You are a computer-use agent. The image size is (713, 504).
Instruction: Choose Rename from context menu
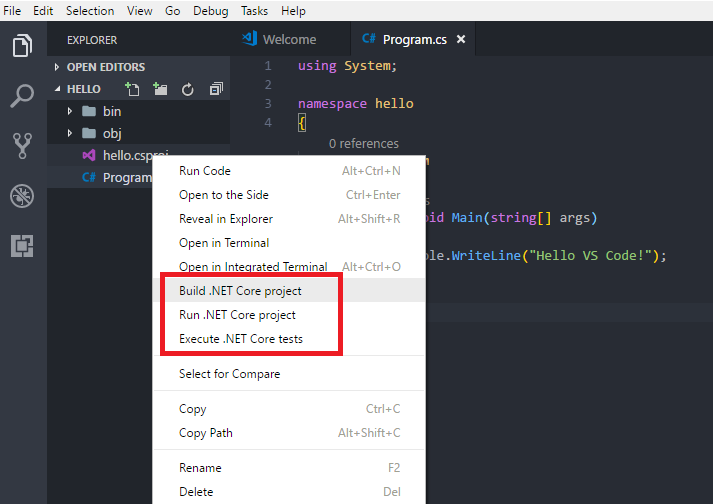[290, 468]
